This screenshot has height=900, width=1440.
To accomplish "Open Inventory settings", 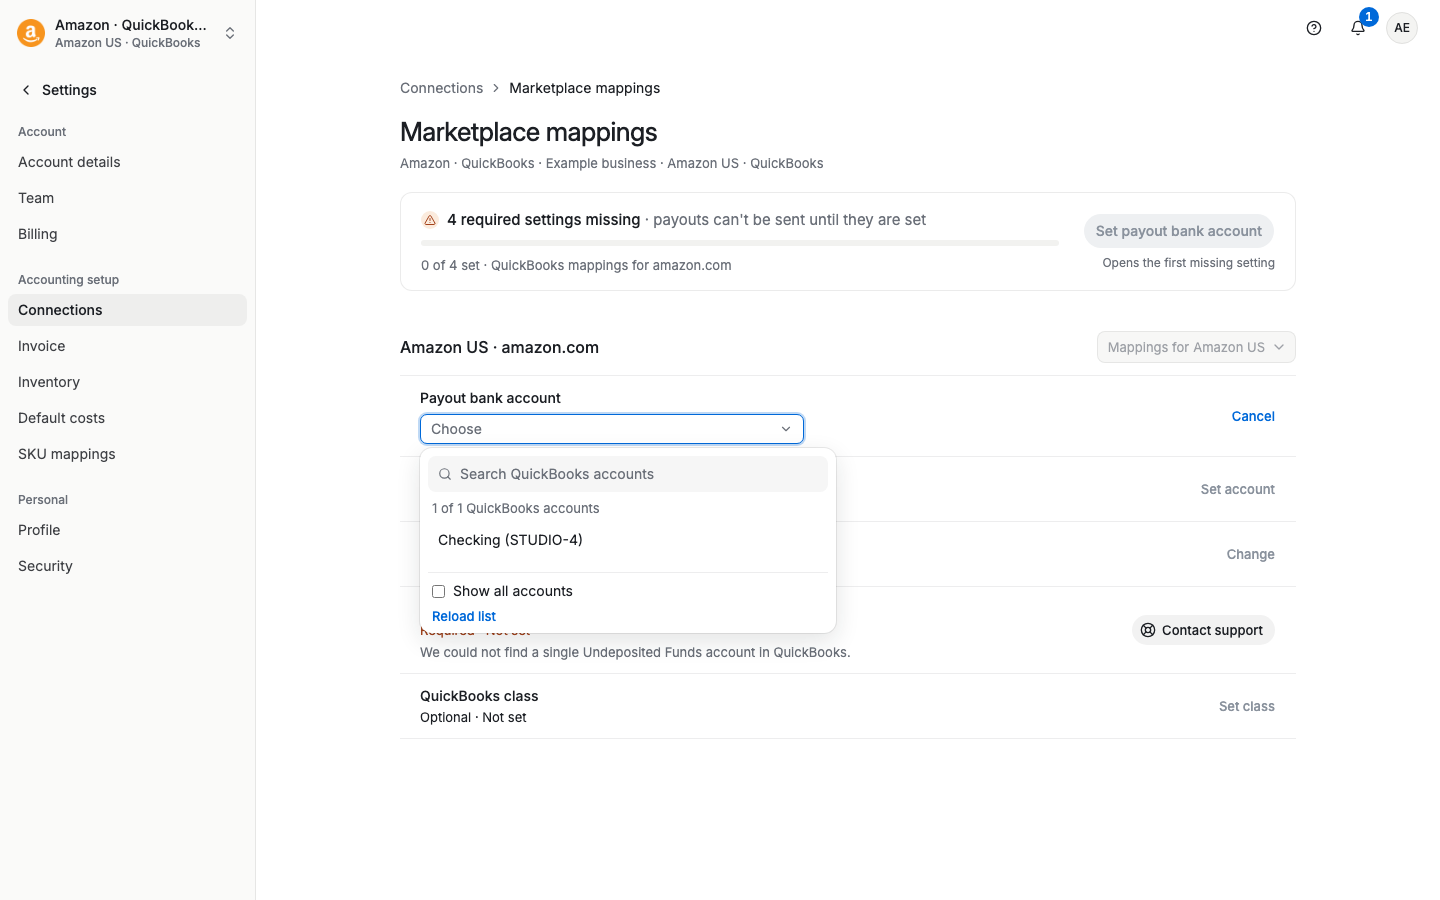I will 127,382.
